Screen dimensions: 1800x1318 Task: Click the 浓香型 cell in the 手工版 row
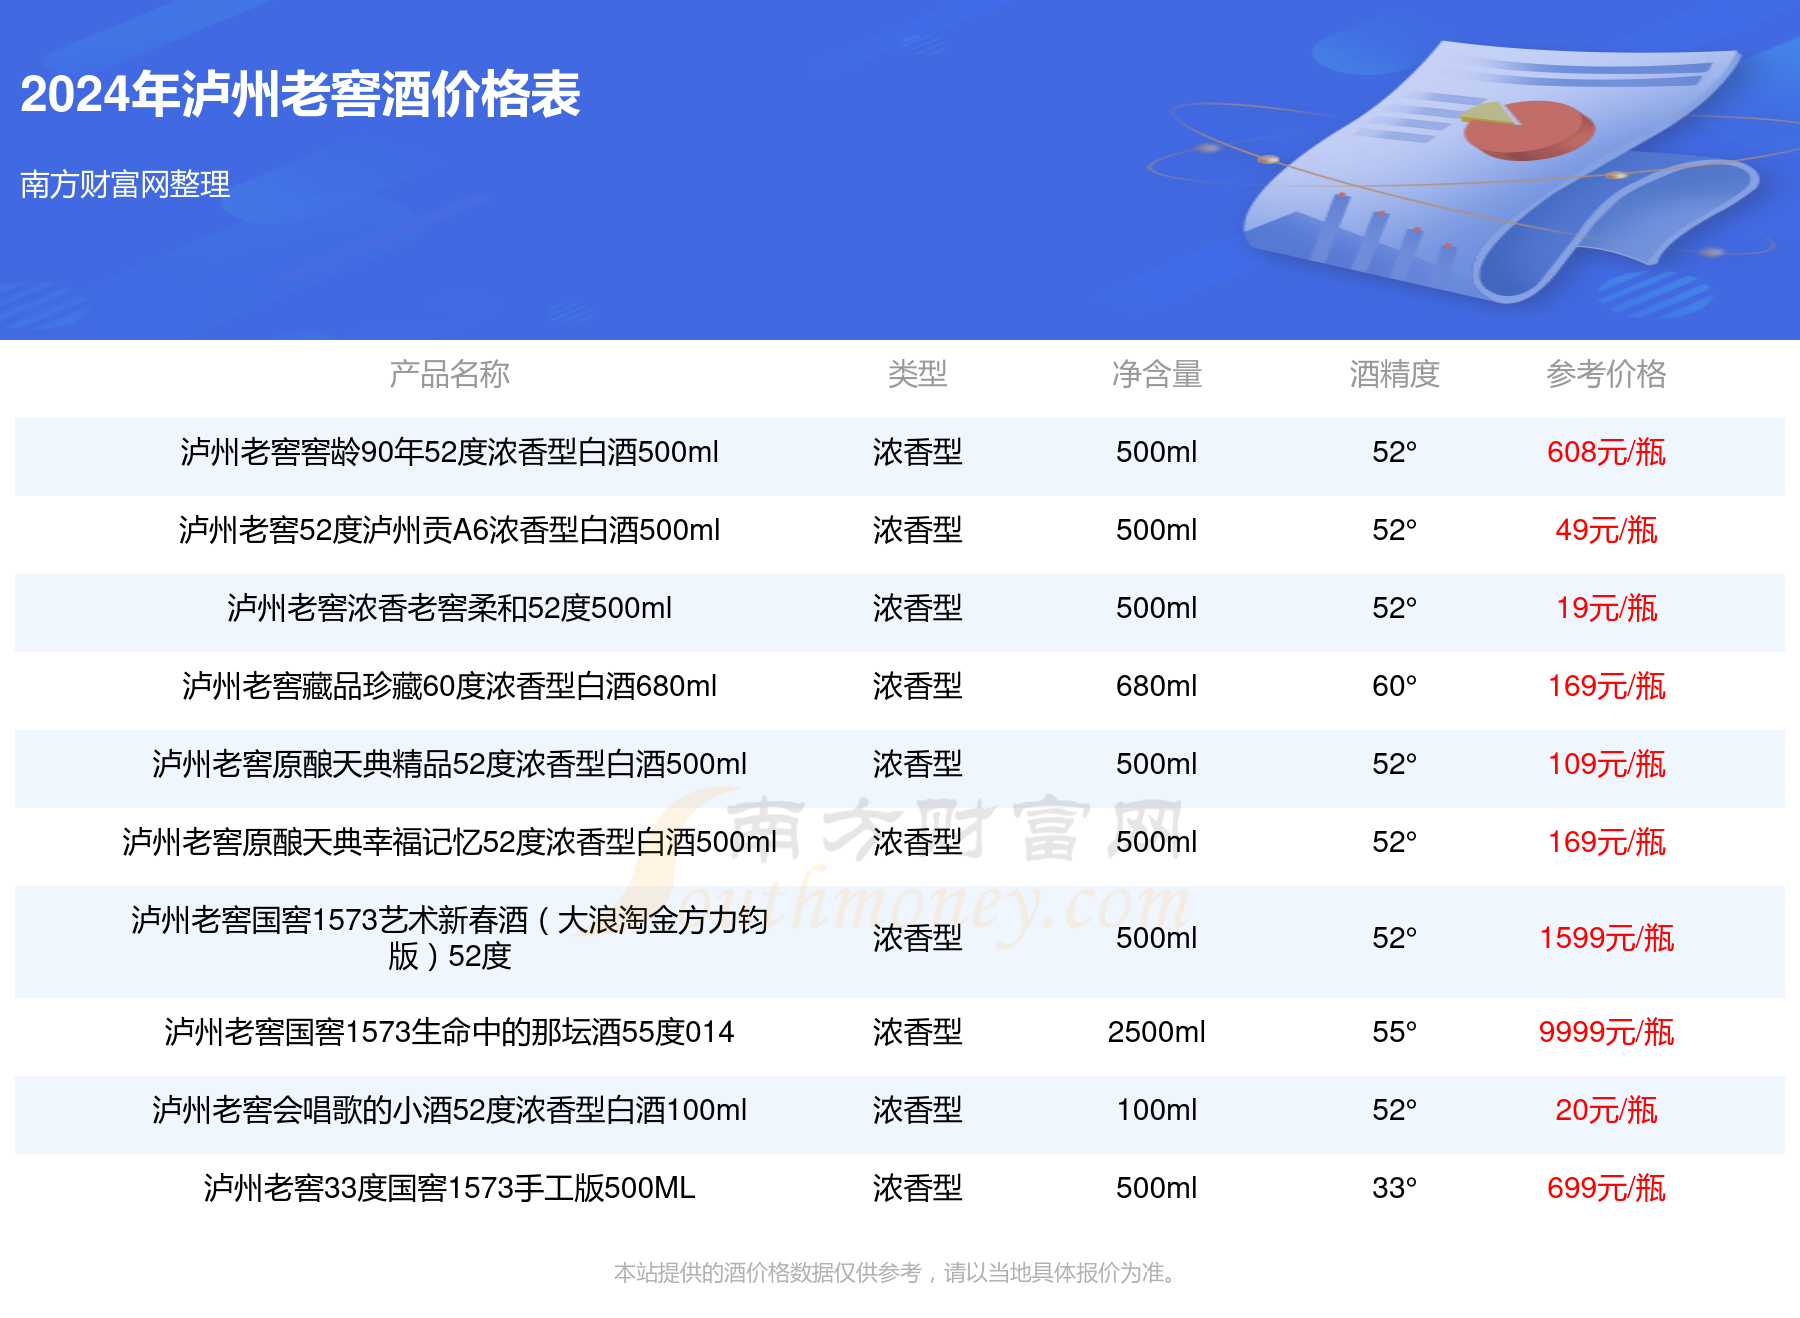coord(917,1188)
